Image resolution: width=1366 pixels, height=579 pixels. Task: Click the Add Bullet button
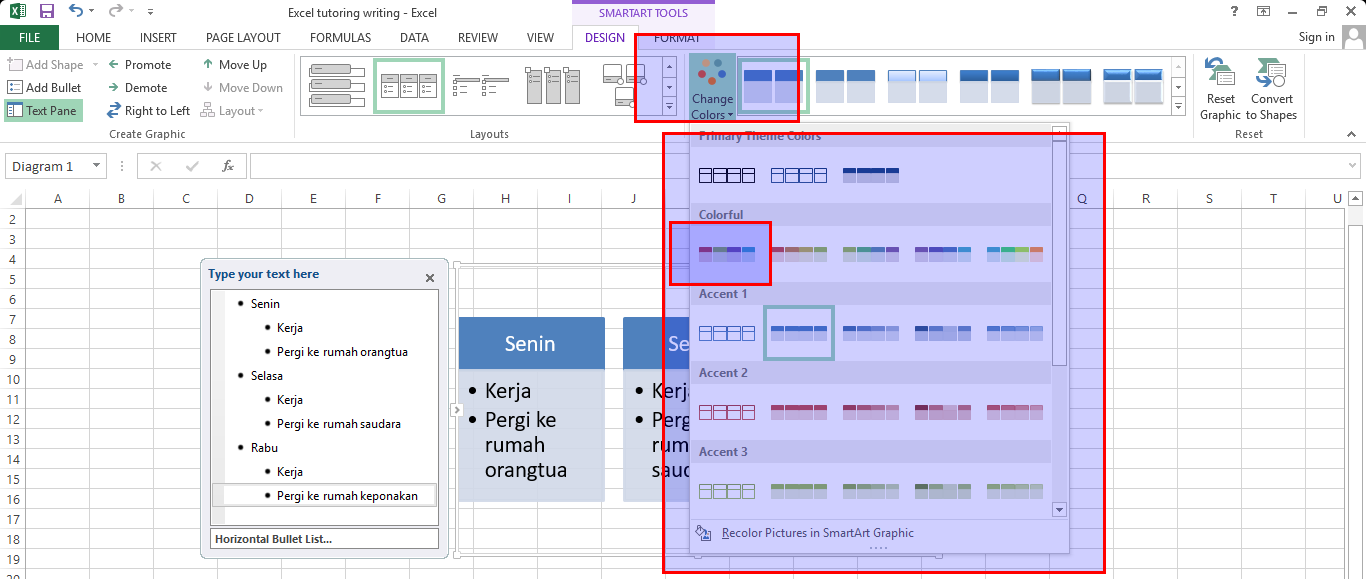tap(45, 88)
